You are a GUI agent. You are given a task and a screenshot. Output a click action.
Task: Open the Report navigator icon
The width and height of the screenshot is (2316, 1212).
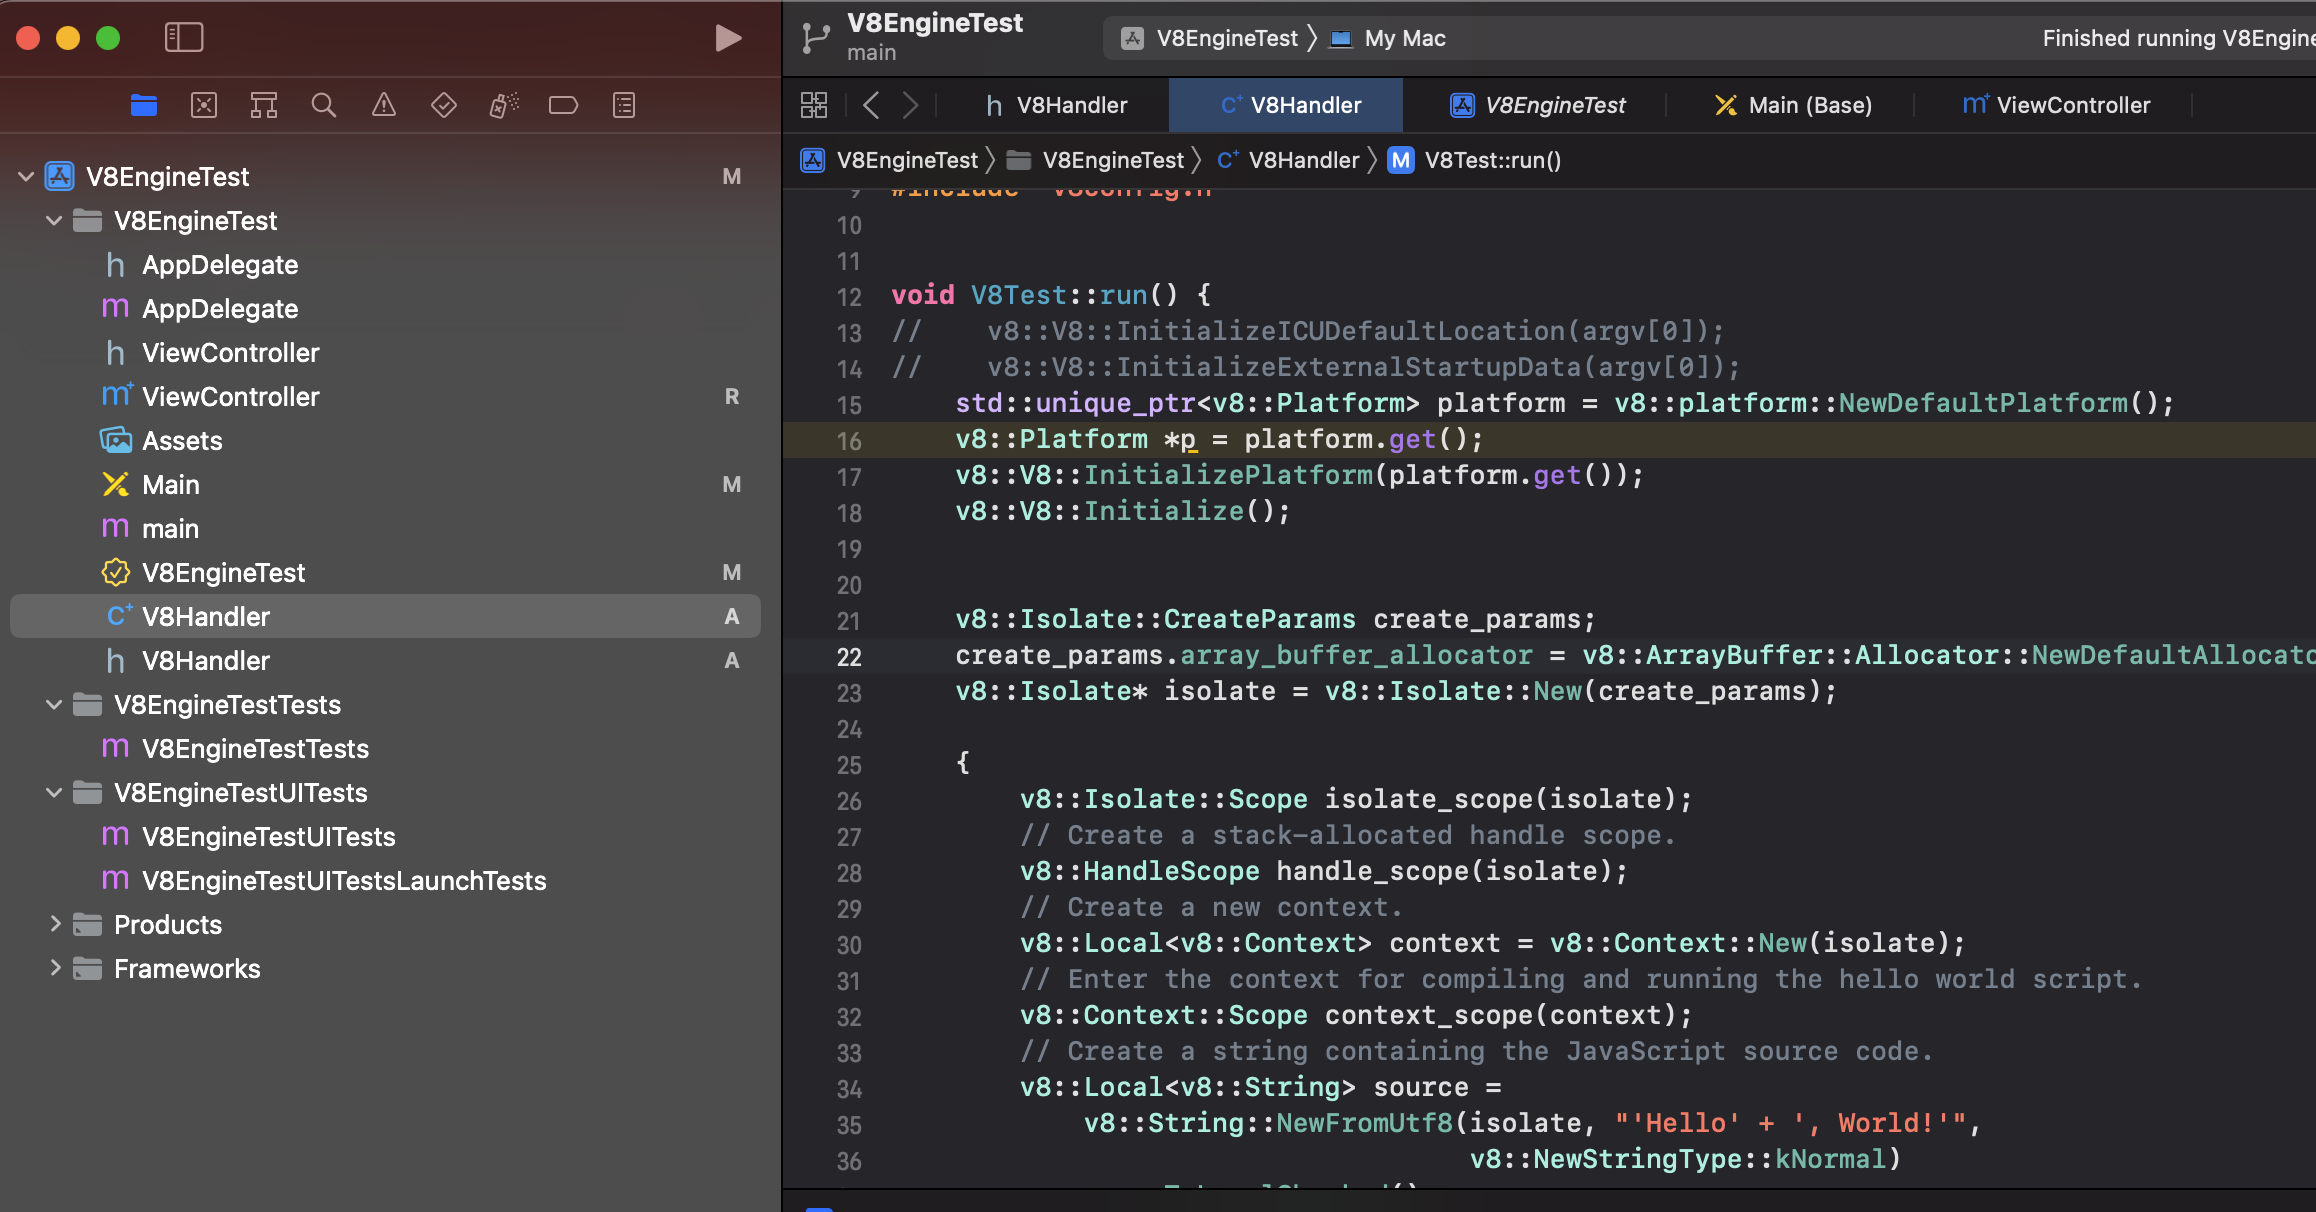pos(624,105)
